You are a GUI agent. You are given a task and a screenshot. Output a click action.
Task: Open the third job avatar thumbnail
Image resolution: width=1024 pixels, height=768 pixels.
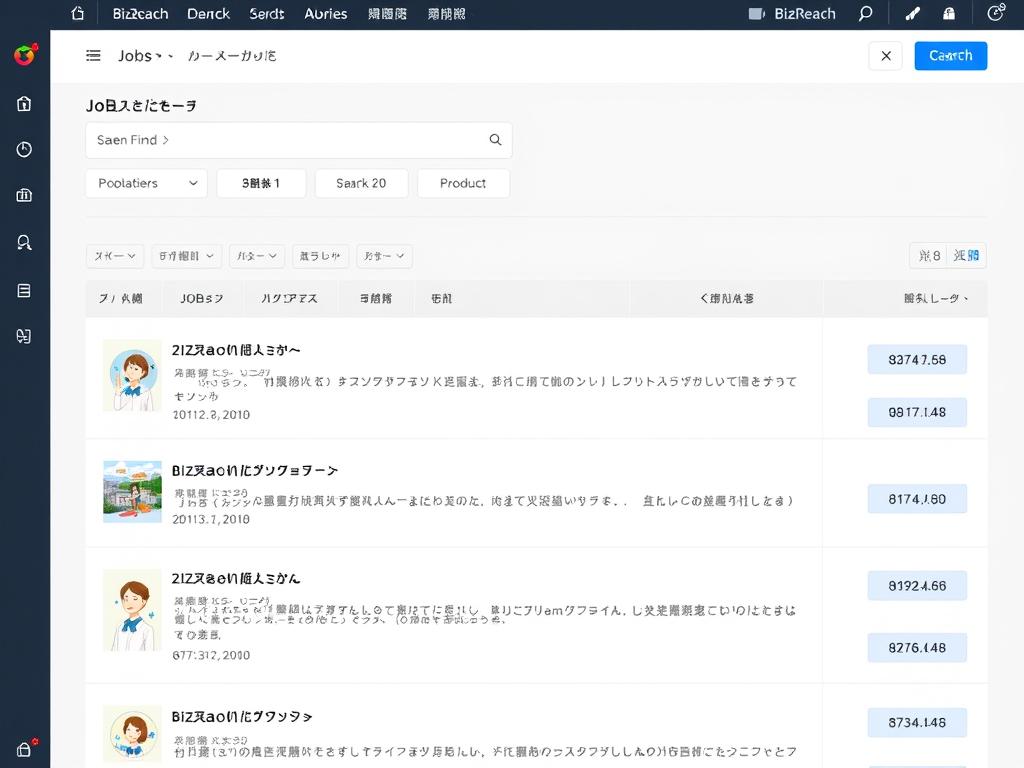click(x=133, y=610)
